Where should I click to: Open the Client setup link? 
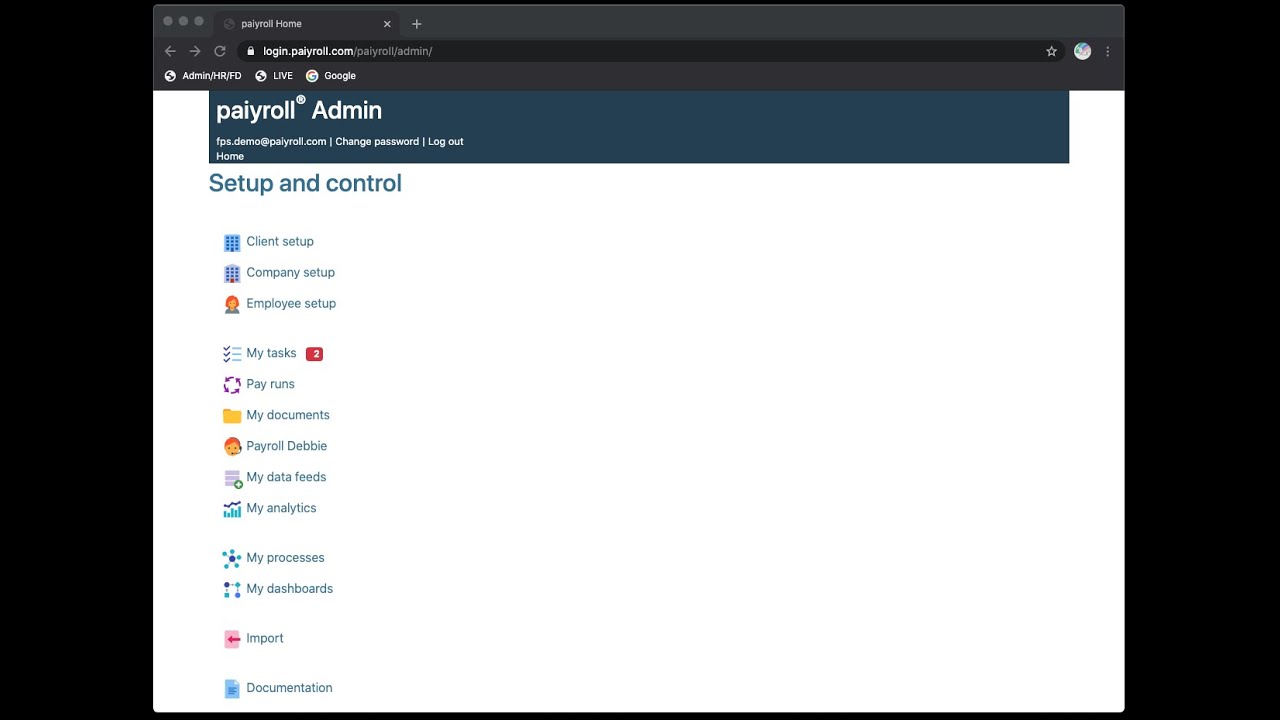(280, 242)
